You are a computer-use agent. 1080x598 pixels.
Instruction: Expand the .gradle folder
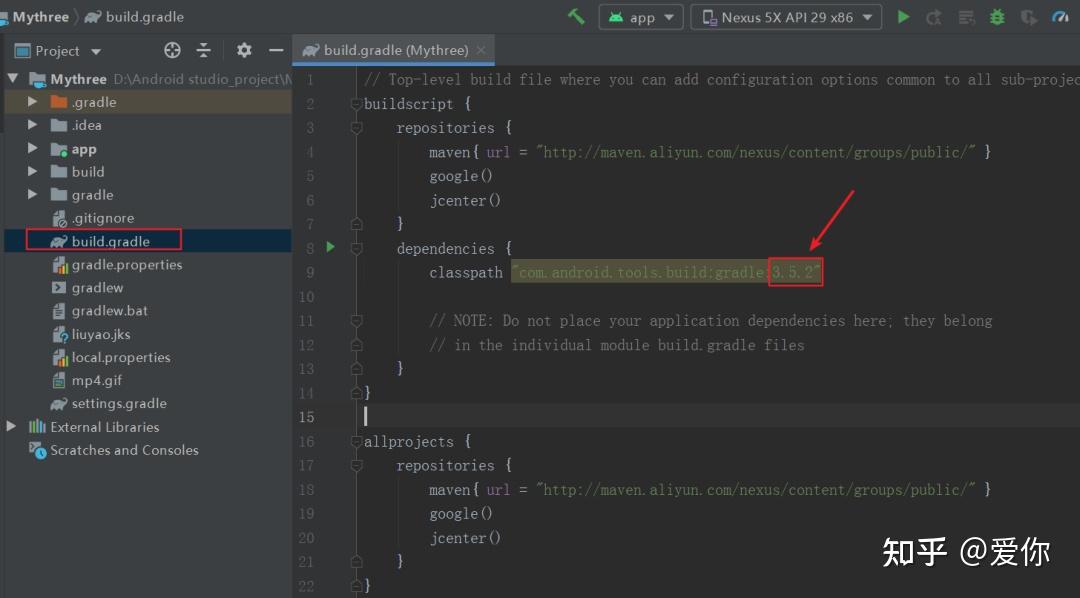32,102
